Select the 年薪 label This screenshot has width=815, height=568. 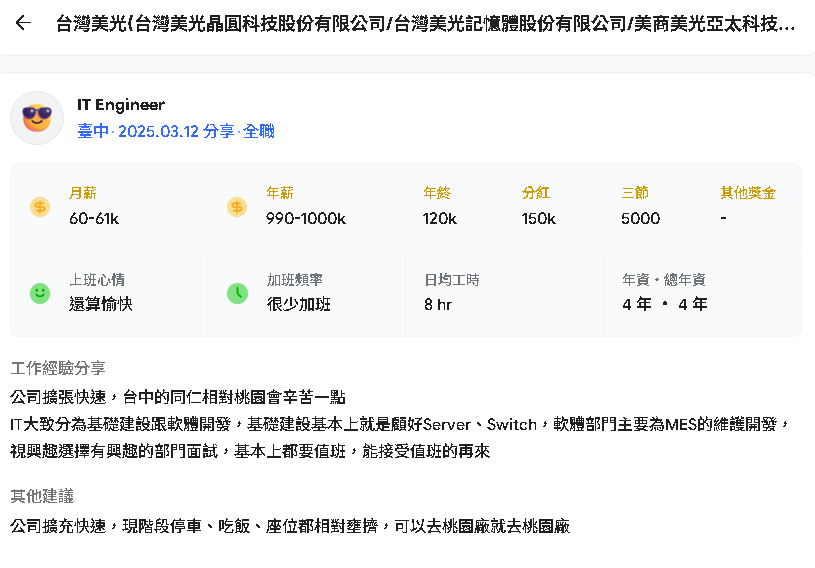point(280,193)
